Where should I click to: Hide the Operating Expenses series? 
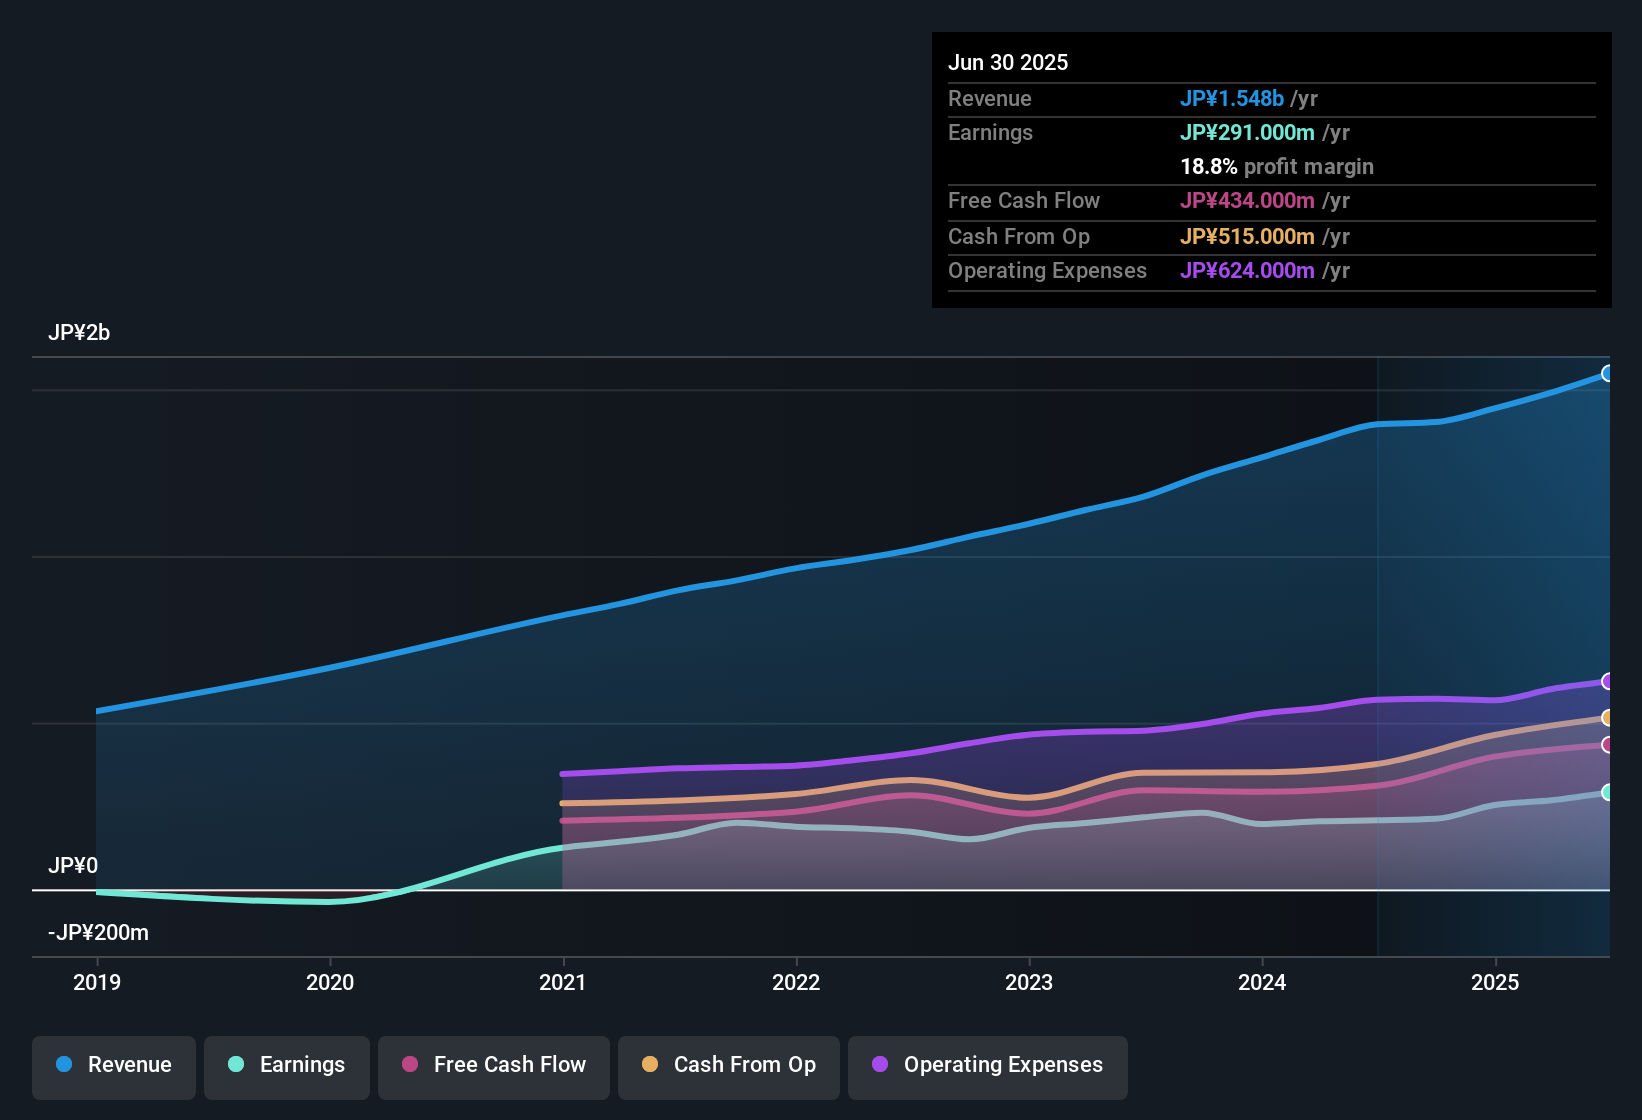[988, 1066]
